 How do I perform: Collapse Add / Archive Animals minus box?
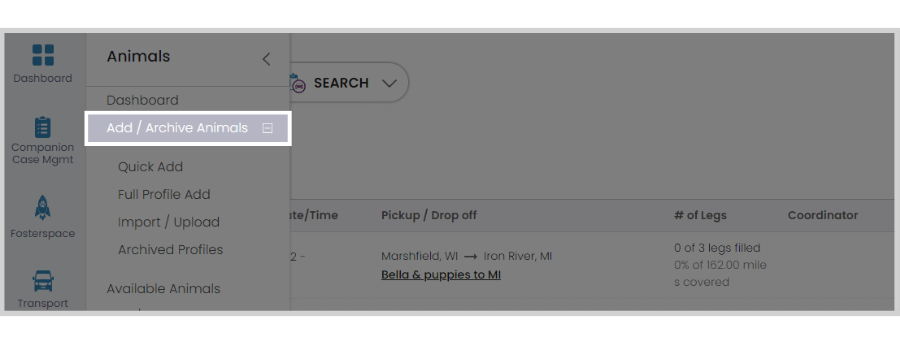click(267, 128)
